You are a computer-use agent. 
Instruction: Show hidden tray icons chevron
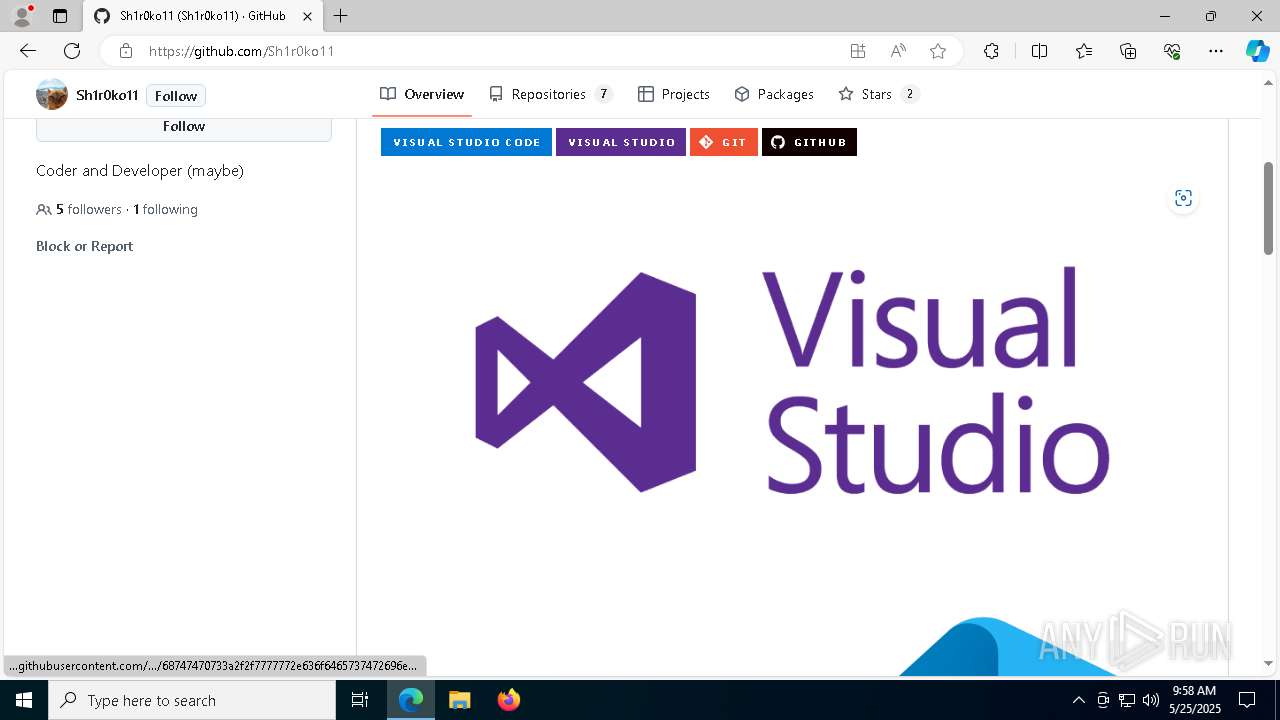(x=1078, y=700)
